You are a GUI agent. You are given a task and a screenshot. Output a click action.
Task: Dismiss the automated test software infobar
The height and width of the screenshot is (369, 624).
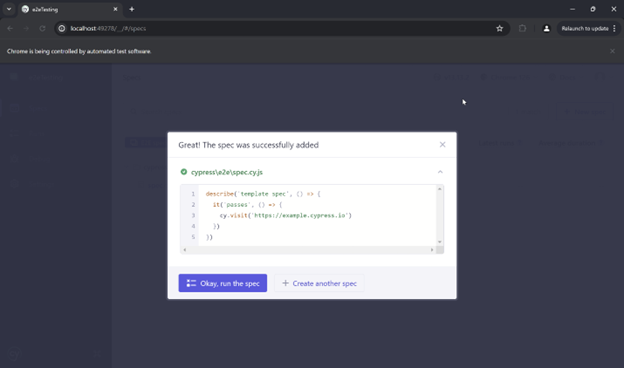pyautogui.click(x=612, y=51)
